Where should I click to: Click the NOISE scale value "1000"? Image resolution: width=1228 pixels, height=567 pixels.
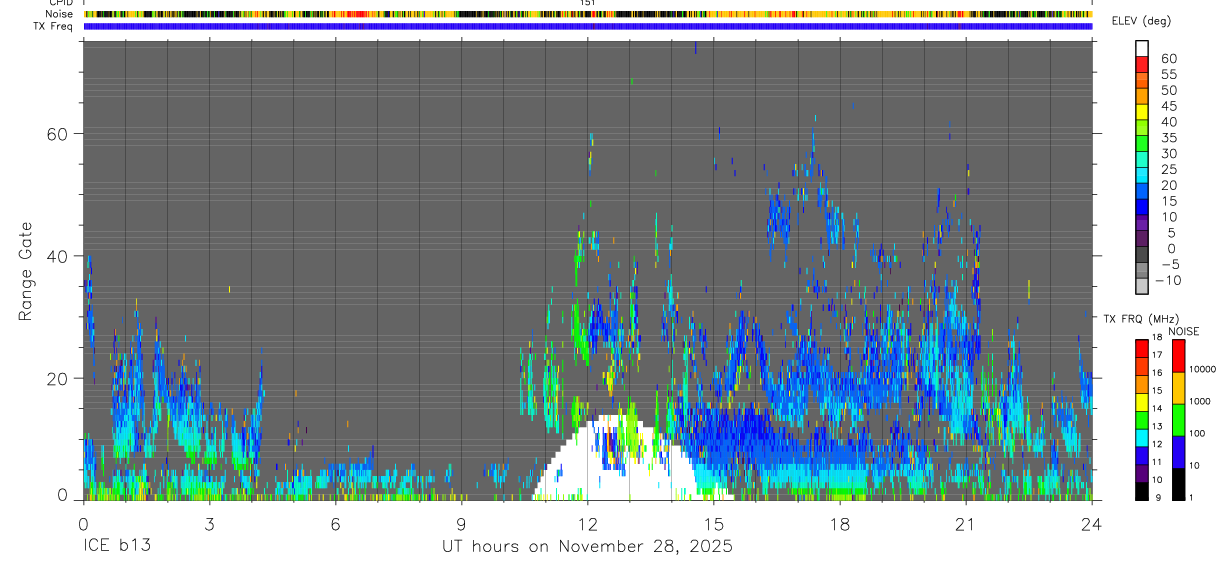click(x=1200, y=401)
